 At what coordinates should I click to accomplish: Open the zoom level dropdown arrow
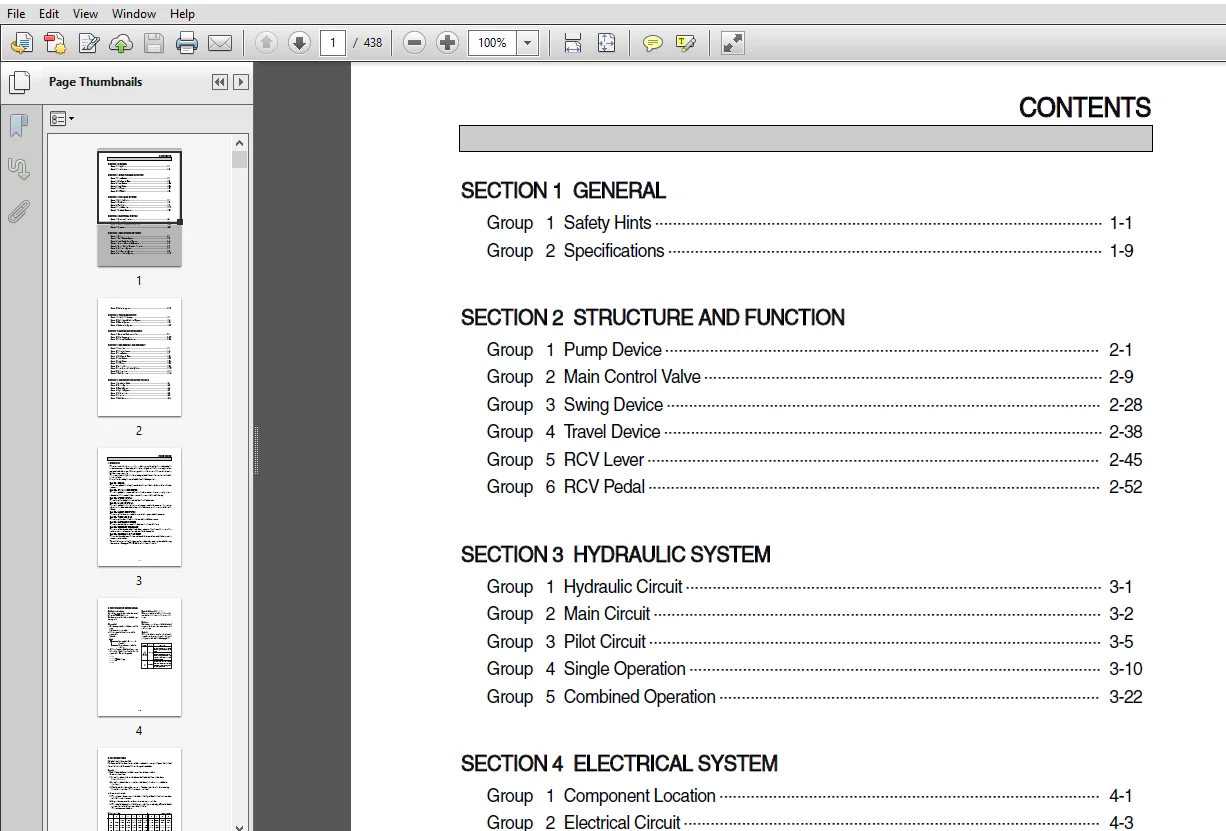coord(528,43)
